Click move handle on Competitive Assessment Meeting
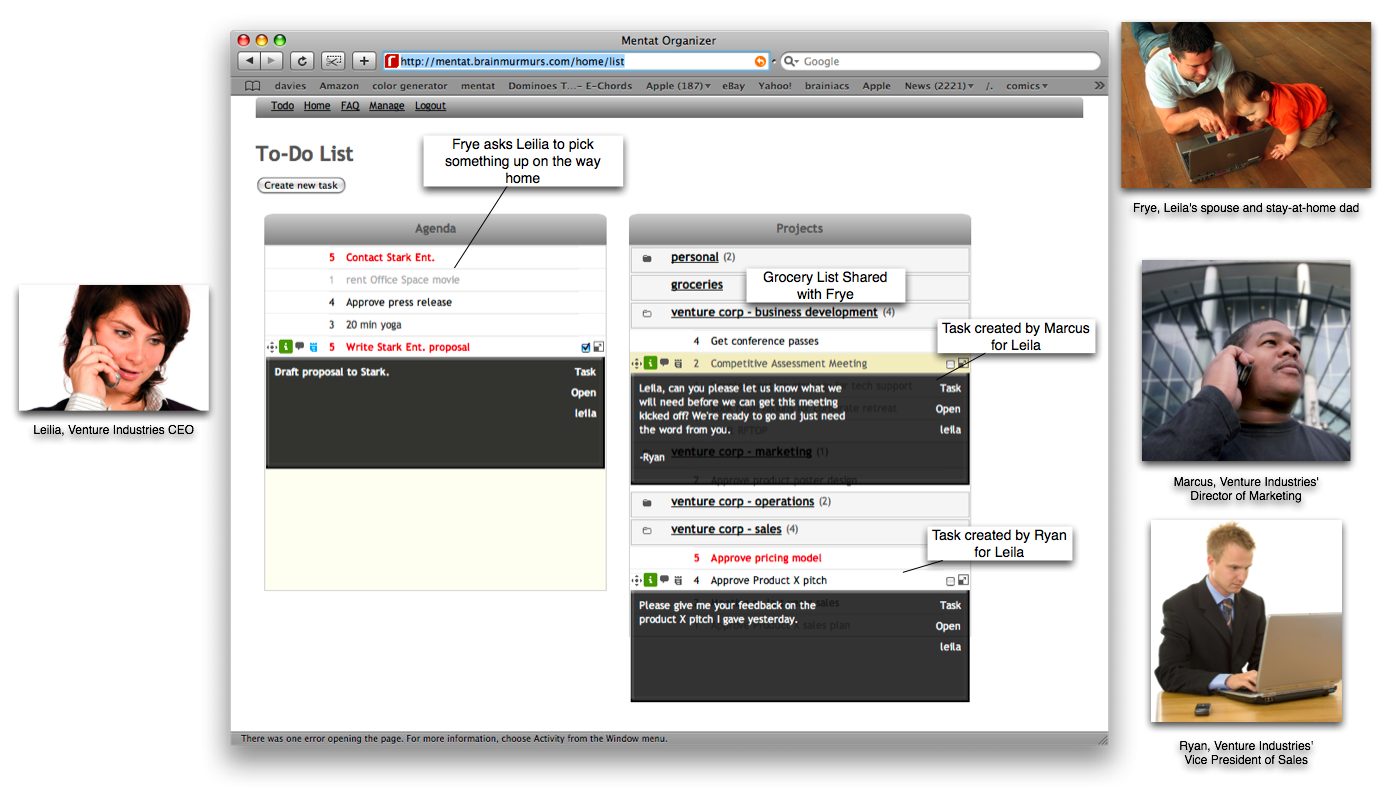 pos(636,364)
